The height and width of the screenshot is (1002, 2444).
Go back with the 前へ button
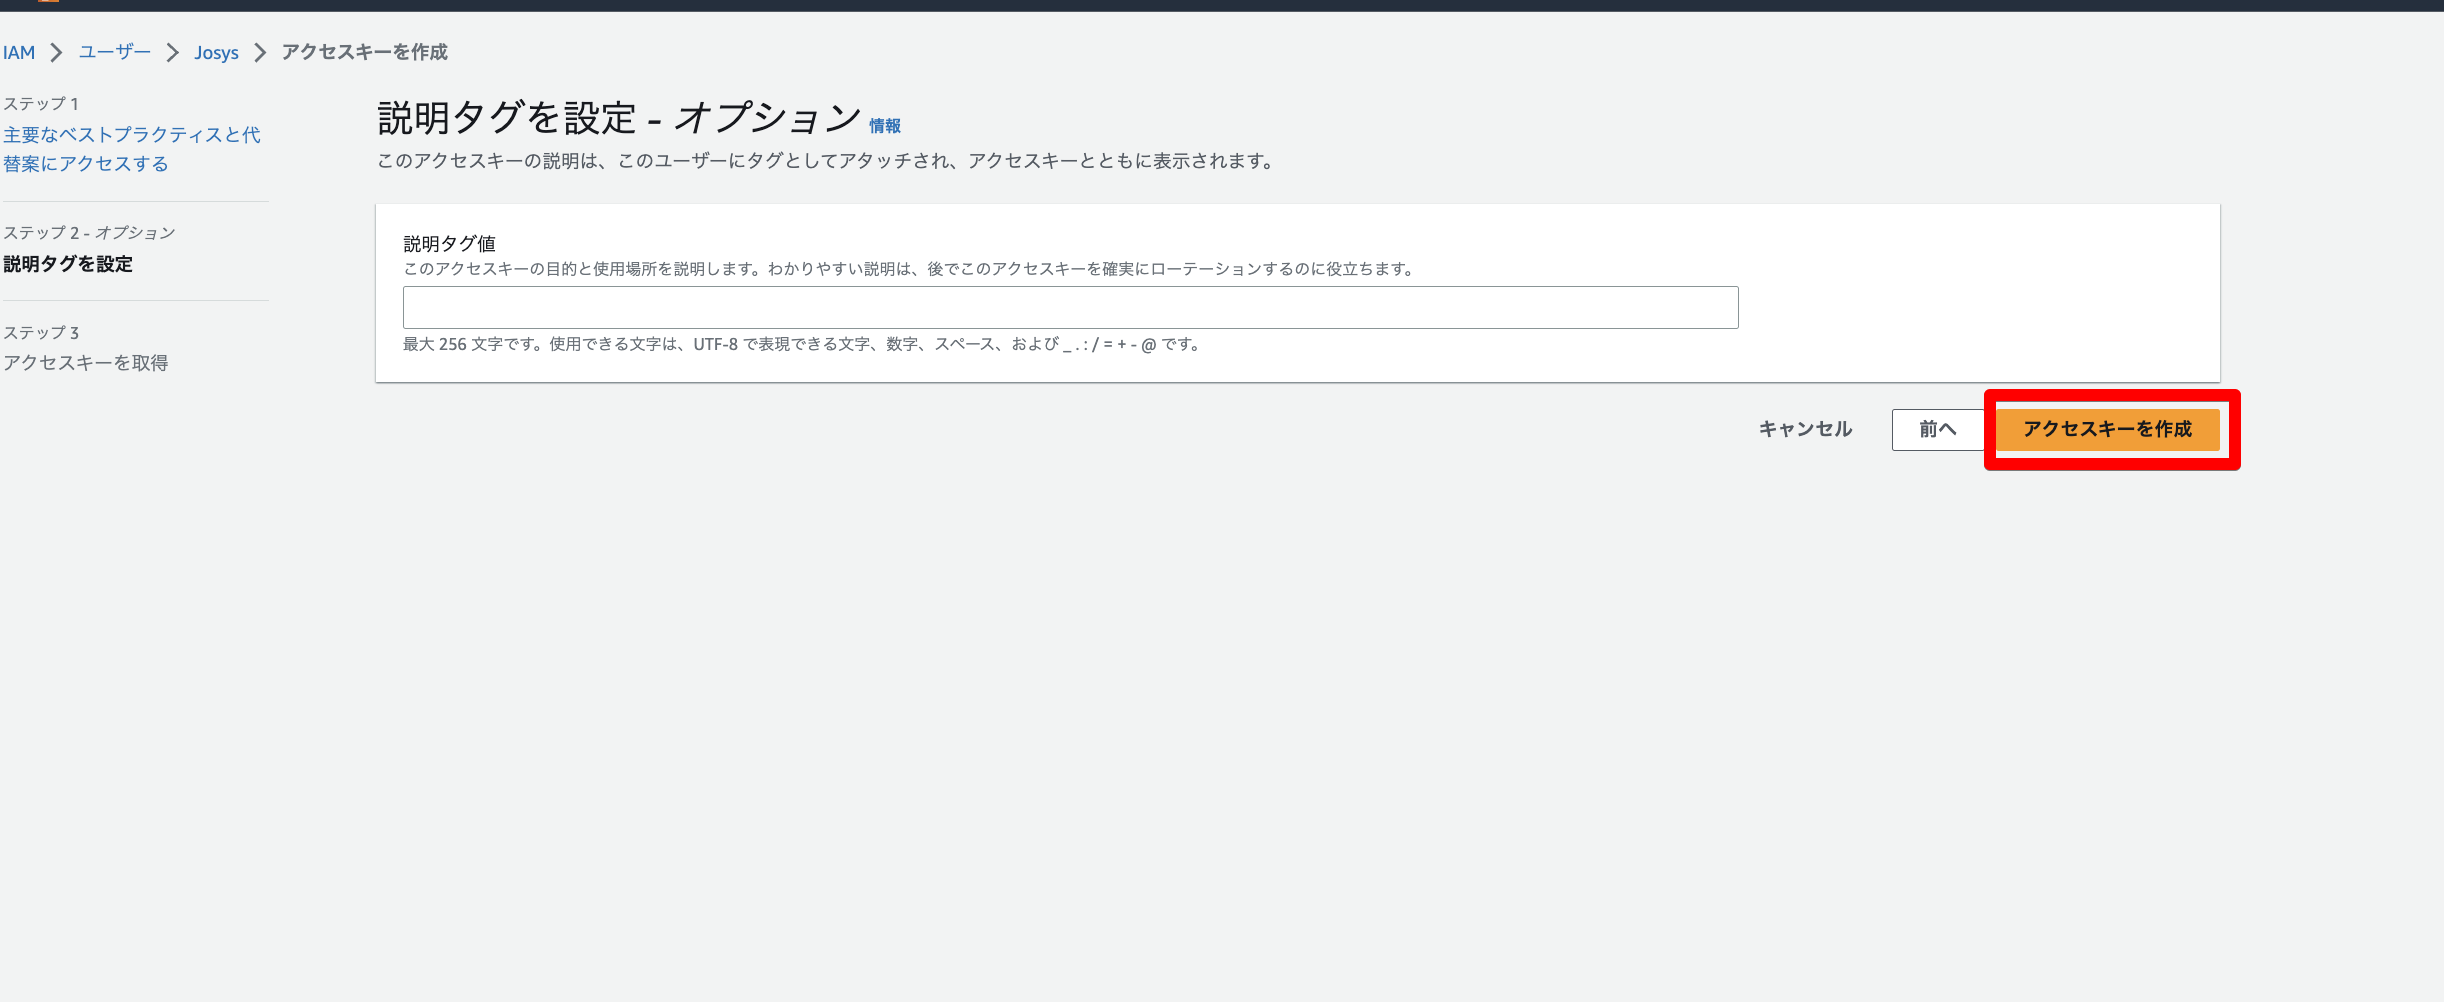coord(1937,429)
